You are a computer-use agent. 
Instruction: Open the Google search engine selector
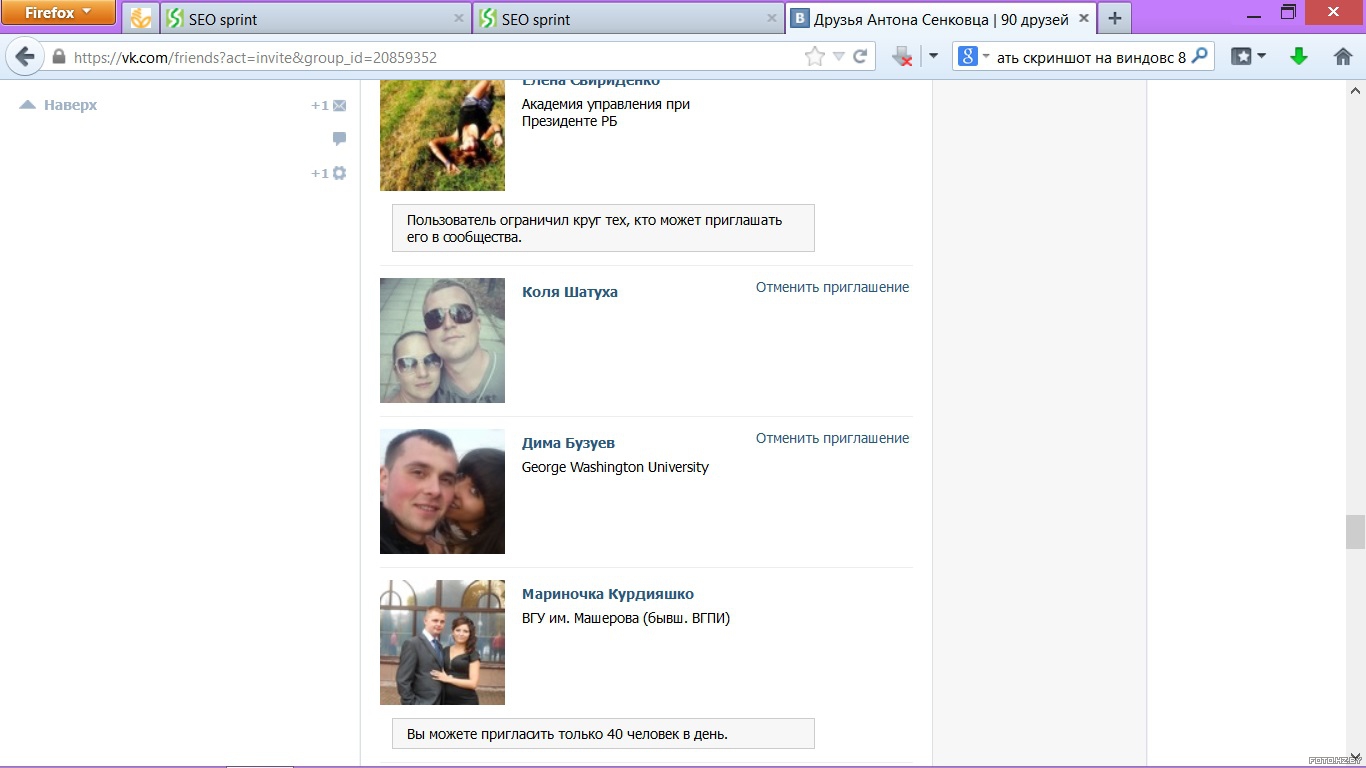click(973, 57)
